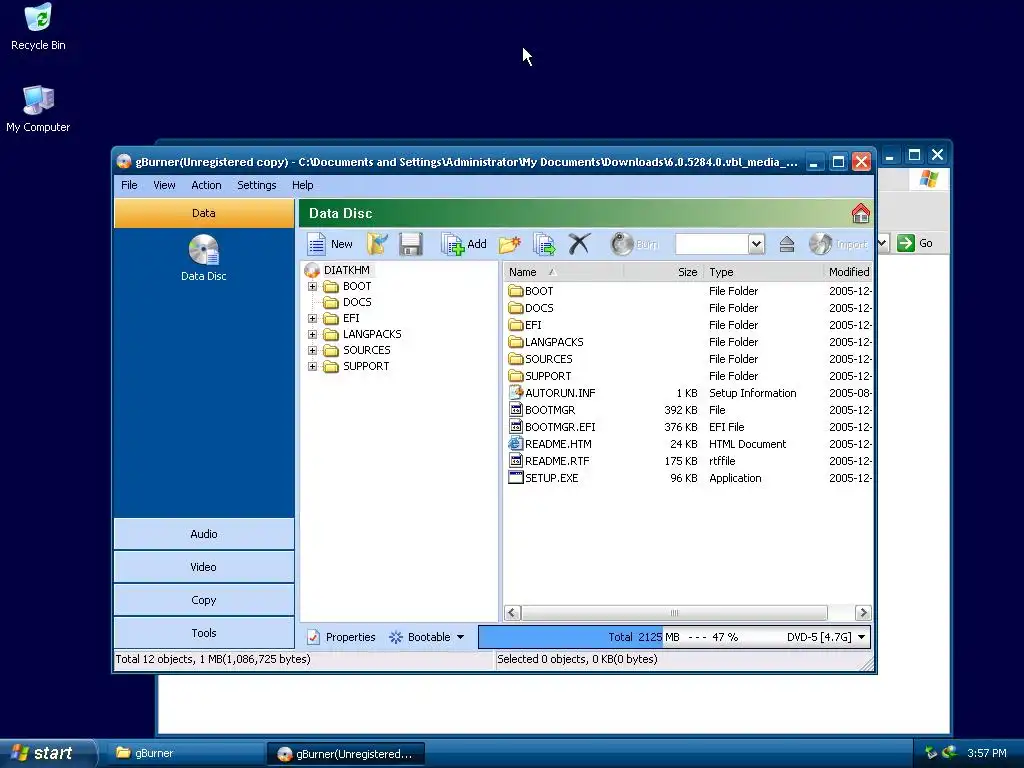
Task: Expand the SUPPORT tree node
Action: pyautogui.click(x=312, y=366)
